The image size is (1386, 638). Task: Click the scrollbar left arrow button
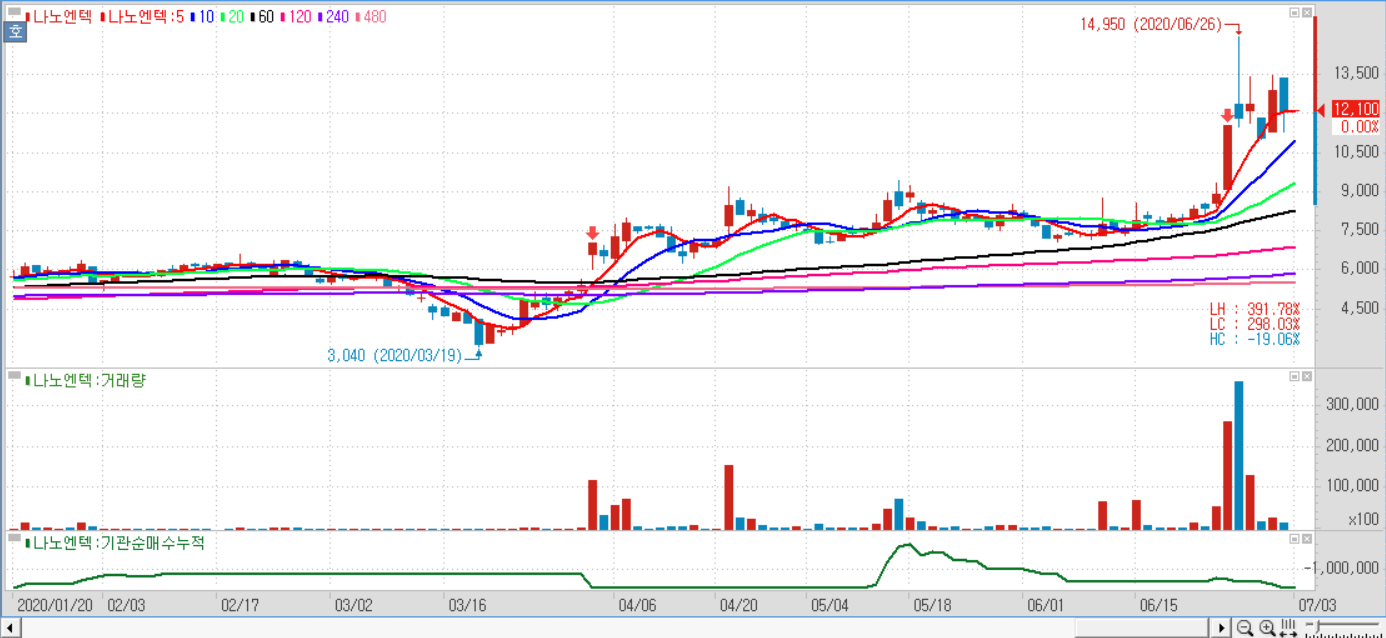[9, 628]
